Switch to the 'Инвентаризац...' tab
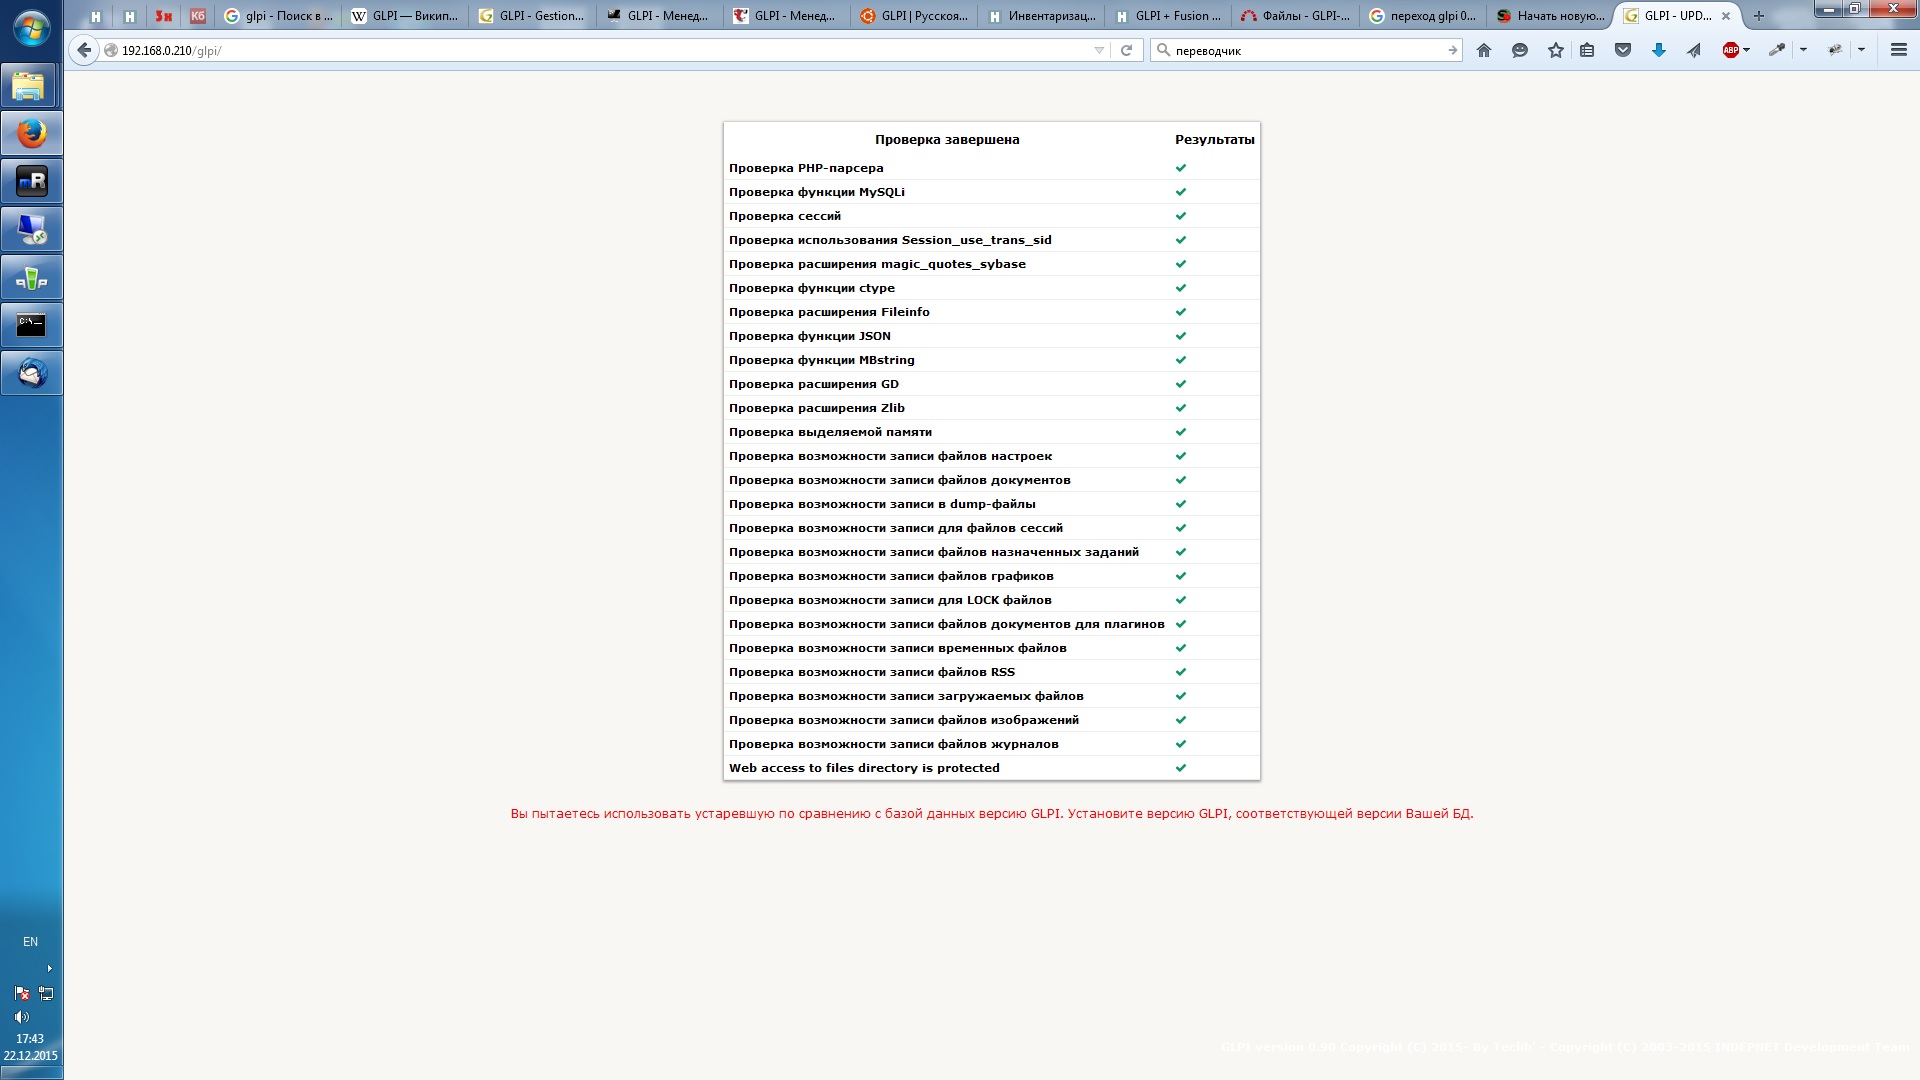Viewport: 1920px width, 1080px height. 1042,16
